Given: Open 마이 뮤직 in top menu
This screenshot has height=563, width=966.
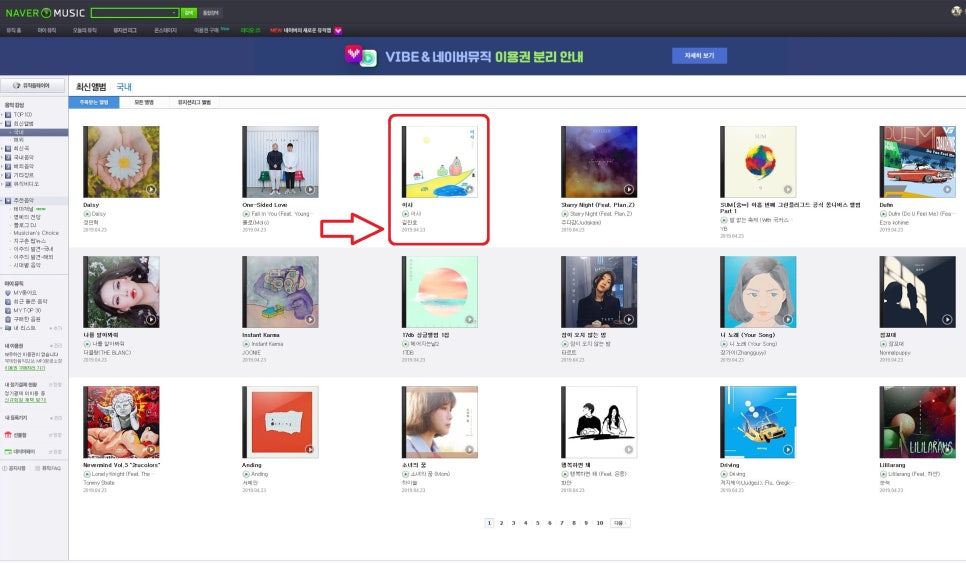Looking at the screenshot, I should tap(47, 30).
